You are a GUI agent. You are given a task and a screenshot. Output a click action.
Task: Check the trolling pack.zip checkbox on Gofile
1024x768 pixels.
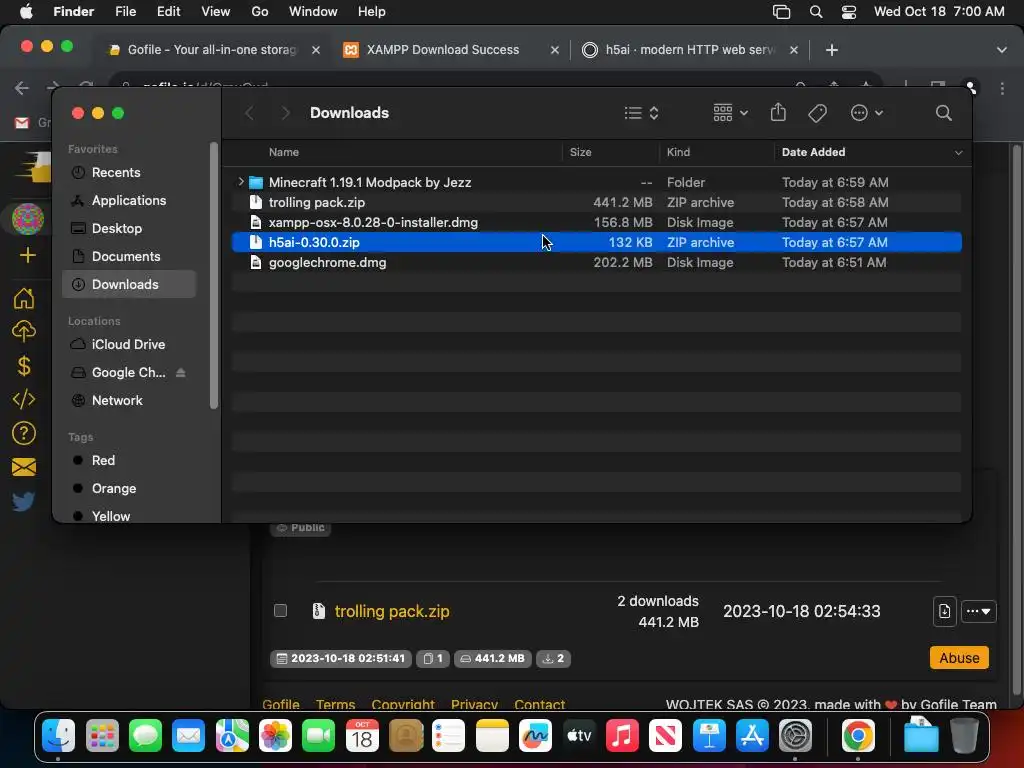[x=280, y=611]
